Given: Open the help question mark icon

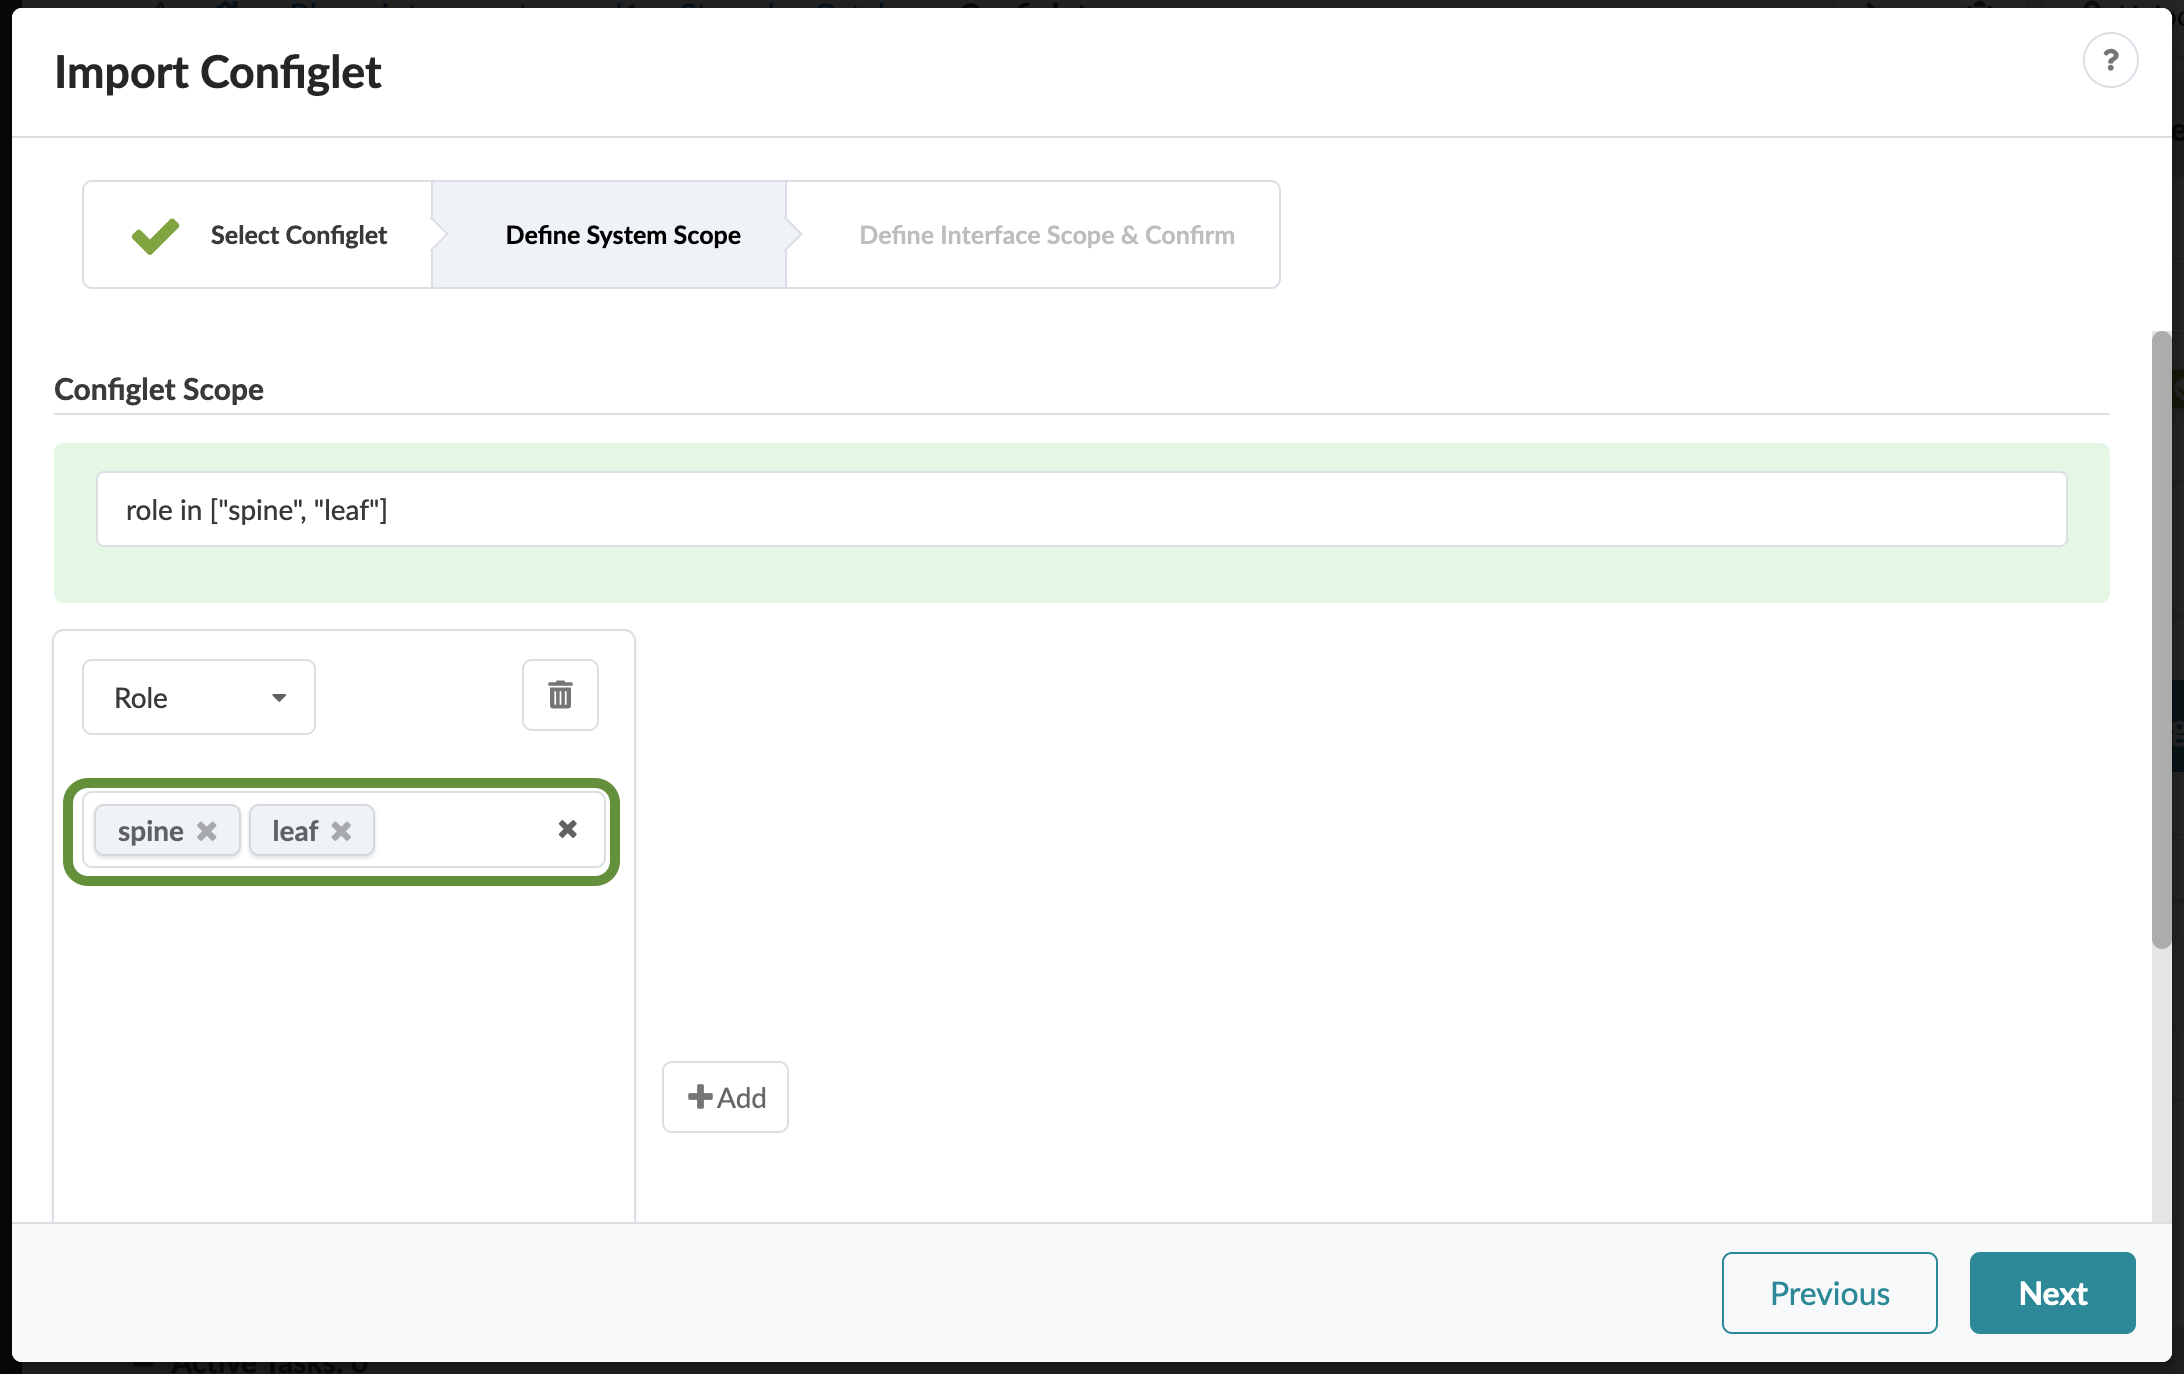Looking at the screenshot, I should [x=2110, y=61].
